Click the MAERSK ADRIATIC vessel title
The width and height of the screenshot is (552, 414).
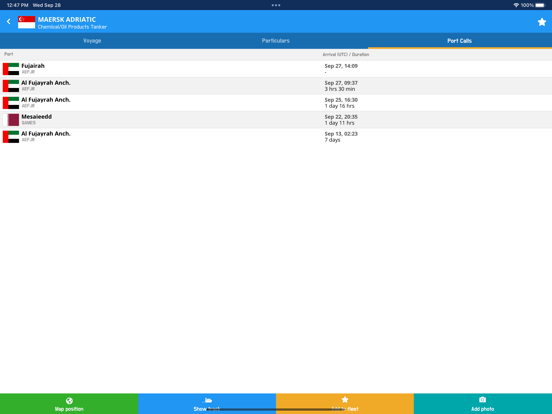(67, 20)
